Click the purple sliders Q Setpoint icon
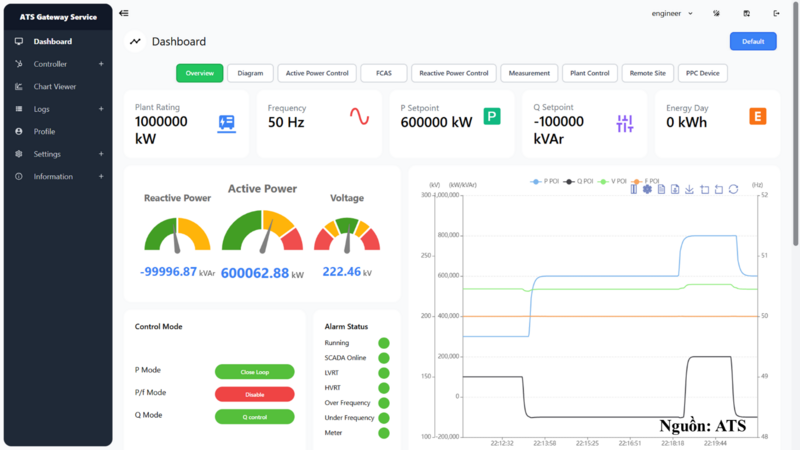This screenshot has height=450, width=800. click(624, 123)
